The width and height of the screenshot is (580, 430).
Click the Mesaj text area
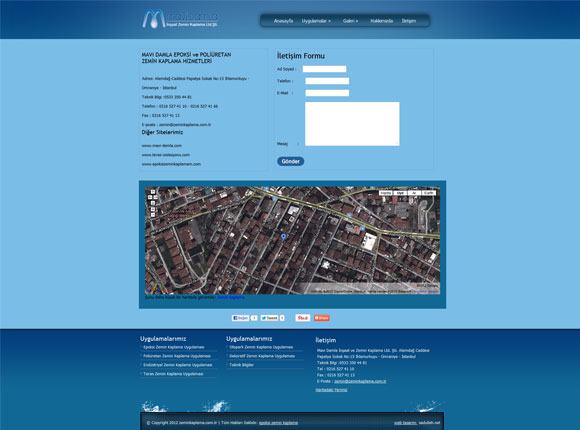(352, 124)
